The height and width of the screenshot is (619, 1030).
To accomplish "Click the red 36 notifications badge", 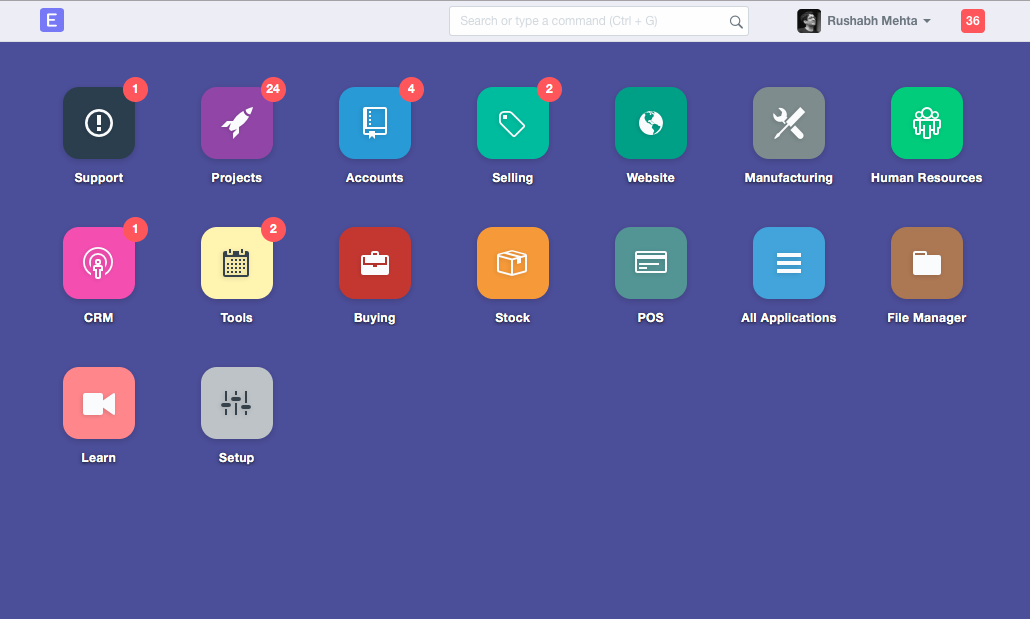I will click(x=972, y=21).
